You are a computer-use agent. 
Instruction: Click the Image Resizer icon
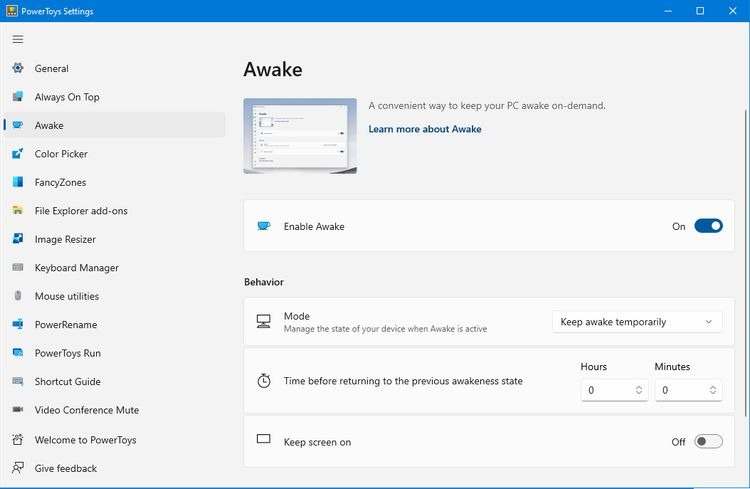[x=18, y=239]
